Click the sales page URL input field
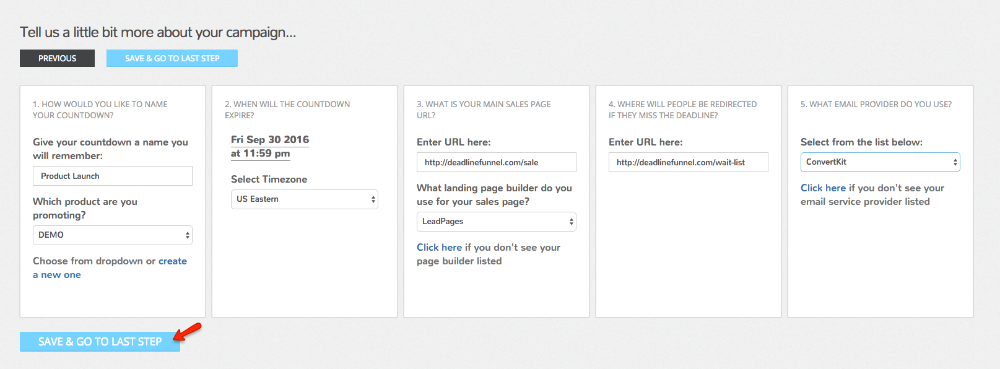The height and width of the screenshot is (369, 1000). (496, 162)
